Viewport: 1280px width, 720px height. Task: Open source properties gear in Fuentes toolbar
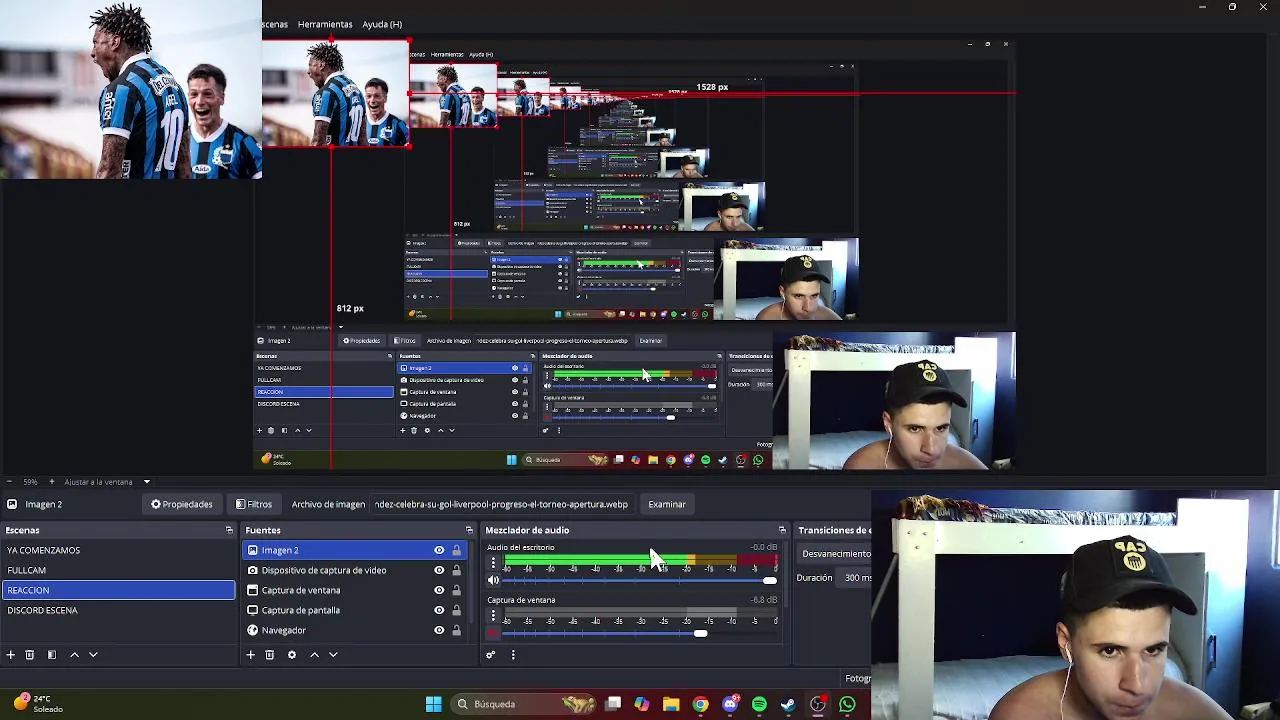pos(292,655)
